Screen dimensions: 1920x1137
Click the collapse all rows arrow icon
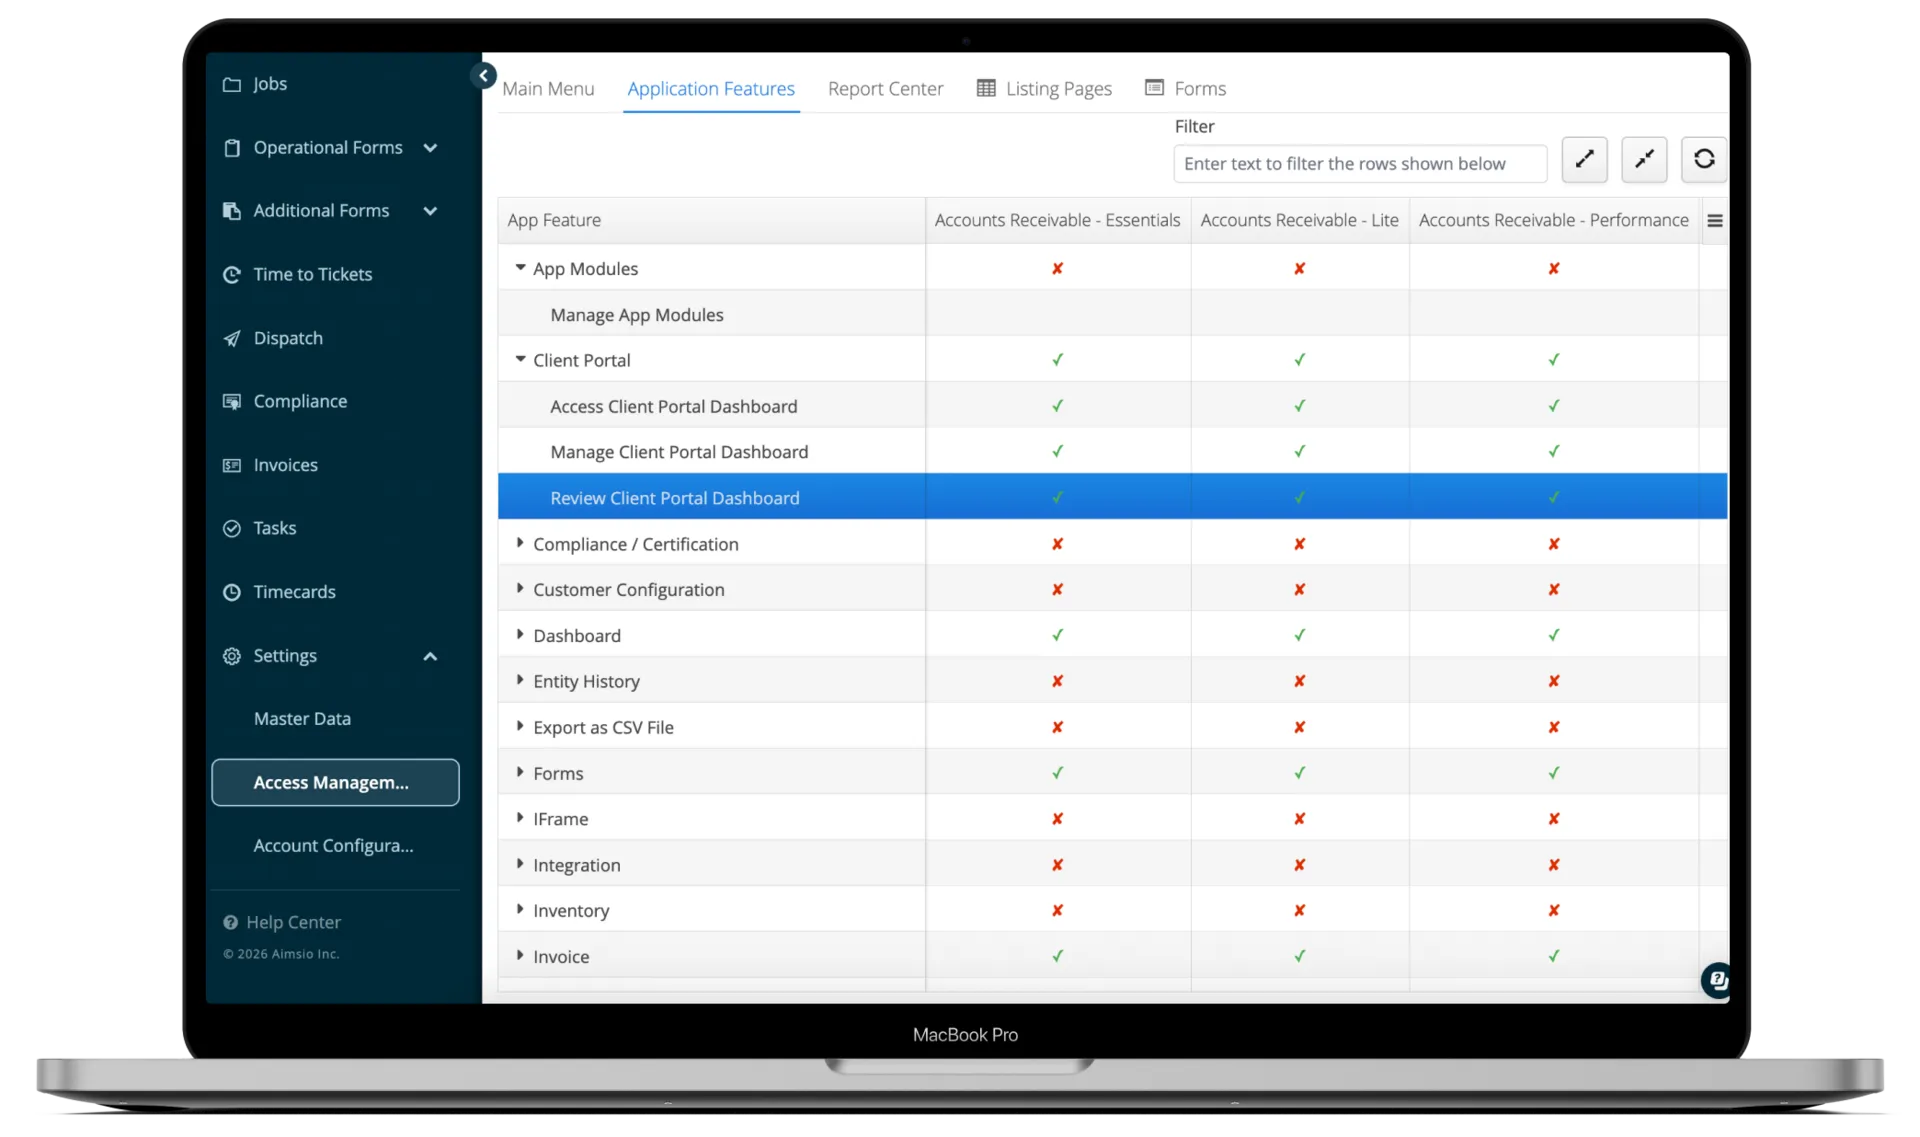click(x=1645, y=159)
